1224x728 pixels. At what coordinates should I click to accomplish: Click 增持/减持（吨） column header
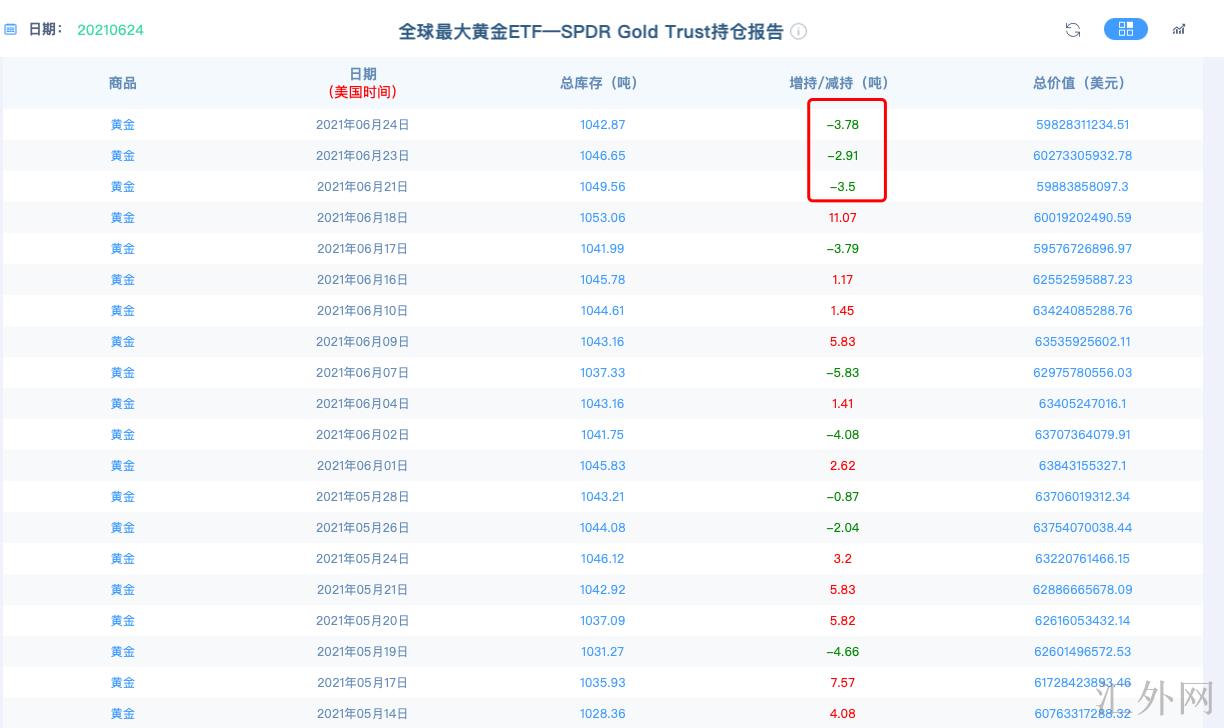coord(839,83)
